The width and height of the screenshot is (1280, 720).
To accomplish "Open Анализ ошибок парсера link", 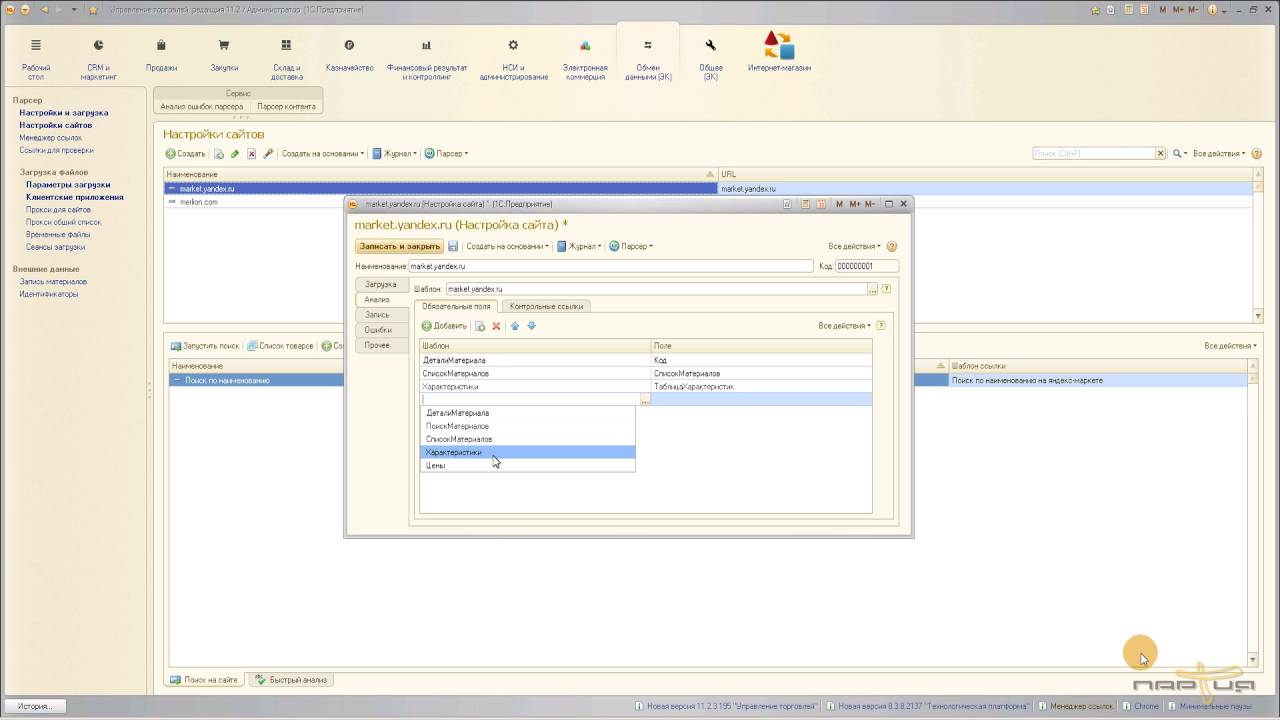I will pos(202,106).
